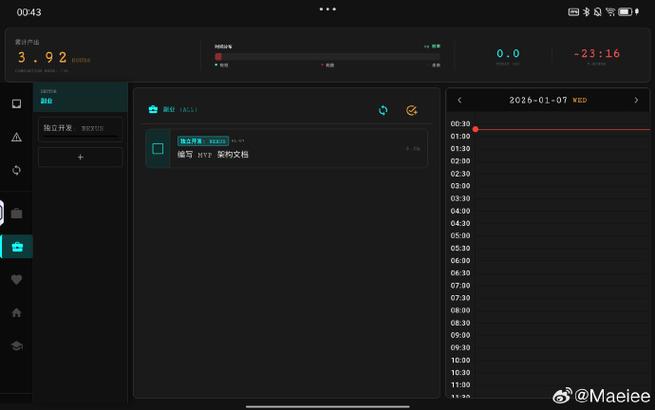This screenshot has height=410, width=655.
Task: Click the red current-time marker dot
Action: pyautogui.click(x=475, y=129)
